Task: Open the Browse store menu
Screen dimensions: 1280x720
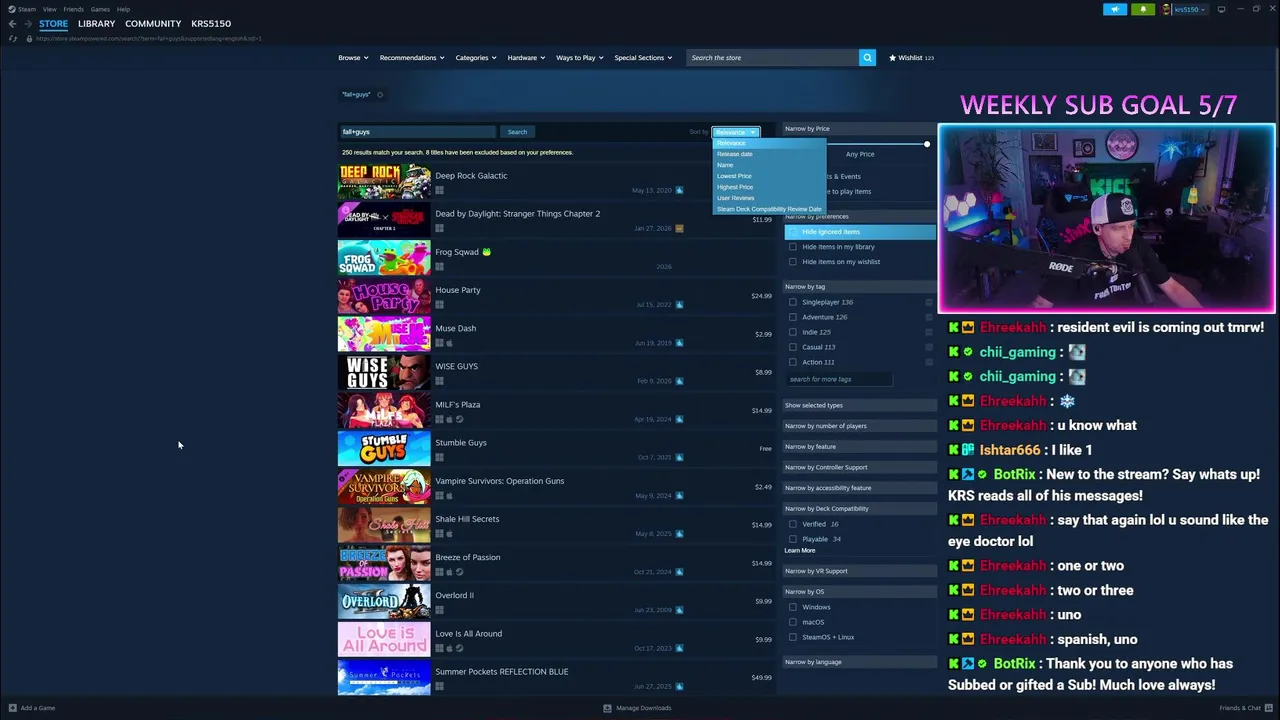Action: [x=352, y=58]
